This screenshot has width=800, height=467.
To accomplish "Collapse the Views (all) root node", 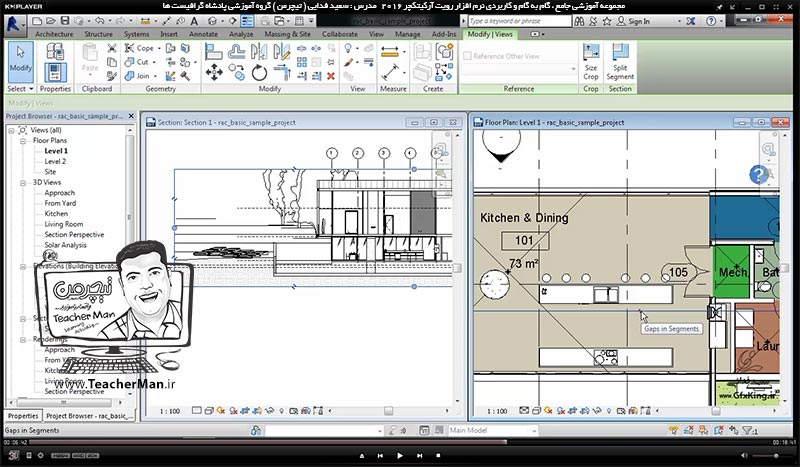I will pyautogui.click(x=11, y=131).
